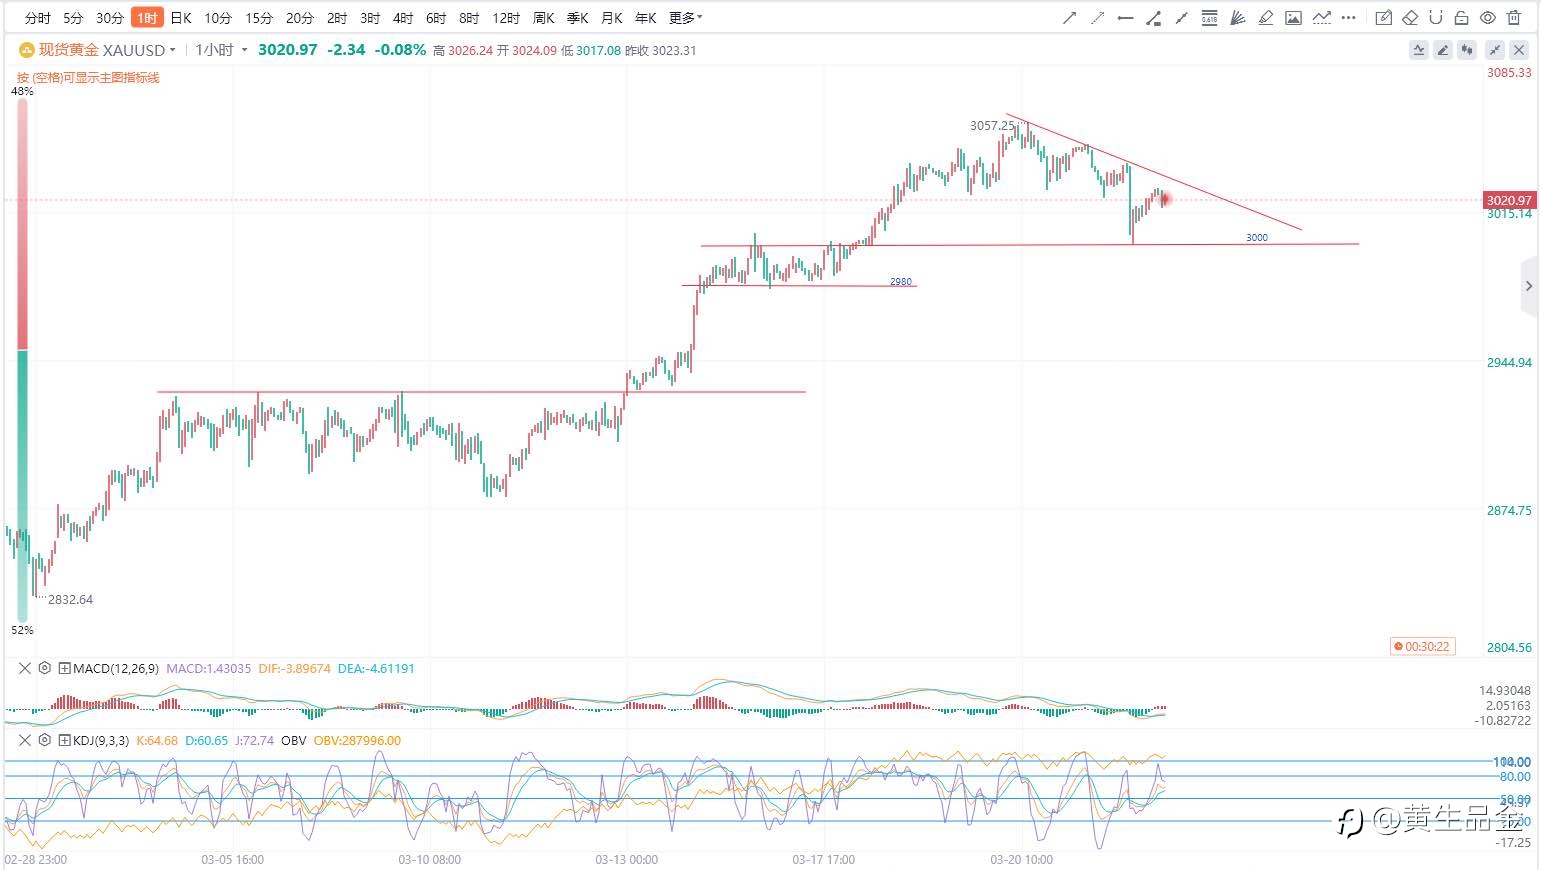The height and width of the screenshot is (870, 1541).
Task: Switch to the 季K timeframe
Action: (577, 18)
